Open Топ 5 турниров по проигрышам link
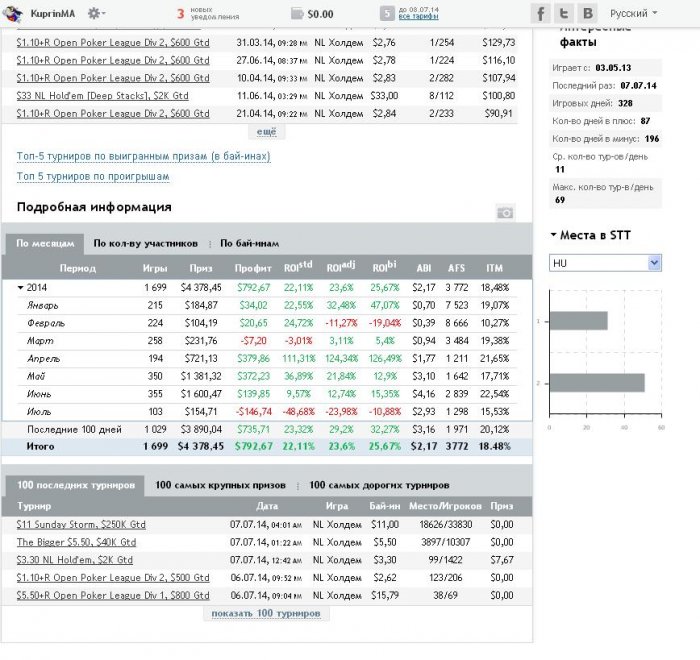This screenshot has width=700, height=660. click(x=93, y=177)
